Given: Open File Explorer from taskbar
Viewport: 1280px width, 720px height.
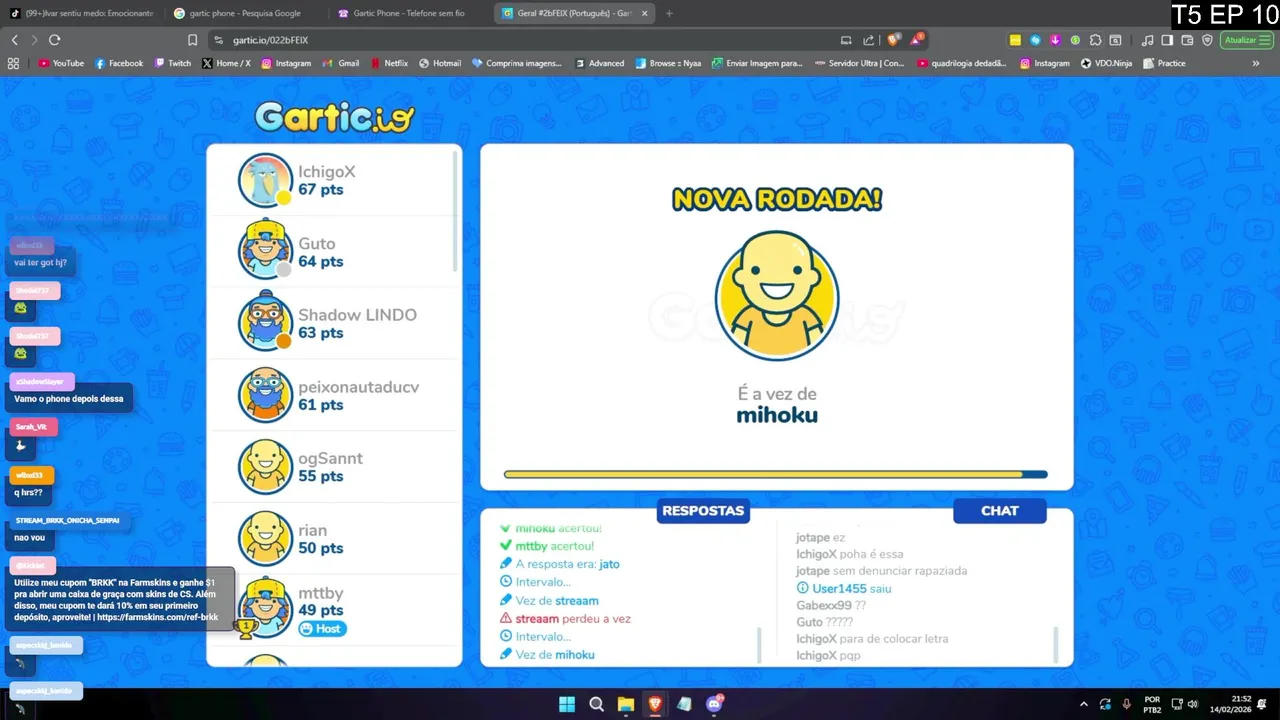Looking at the screenshot, I should 625,704.
